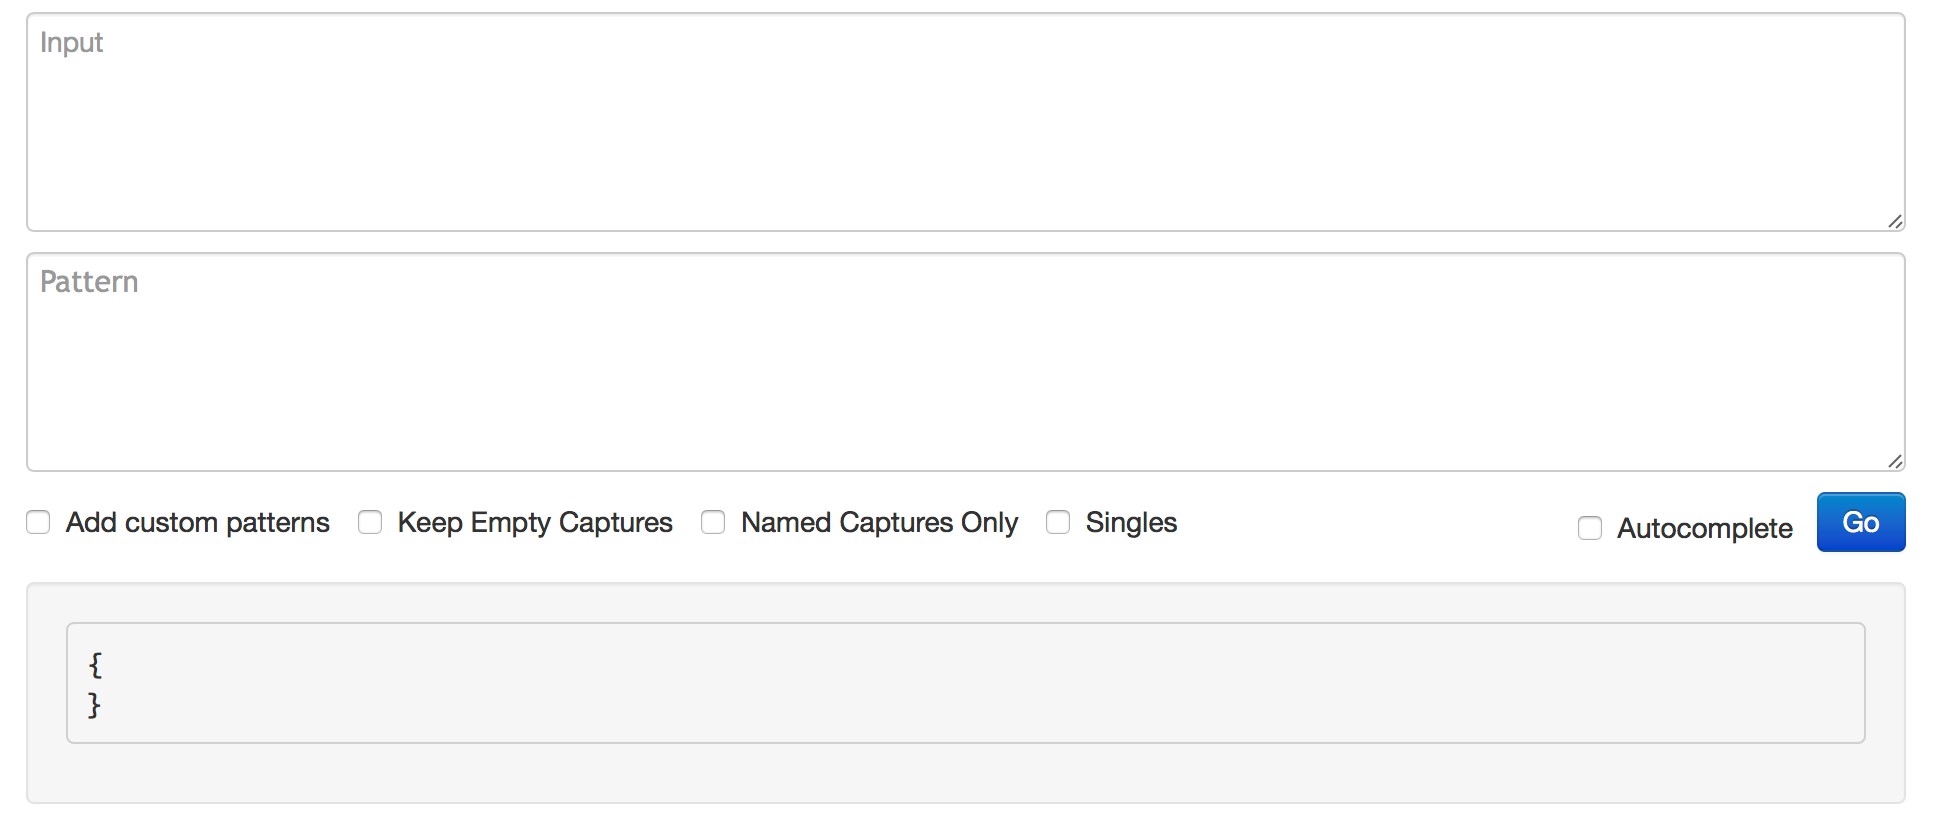Focus the Input text area
This screenshot has width=1938, height=818.
click(x=966, y=122)
